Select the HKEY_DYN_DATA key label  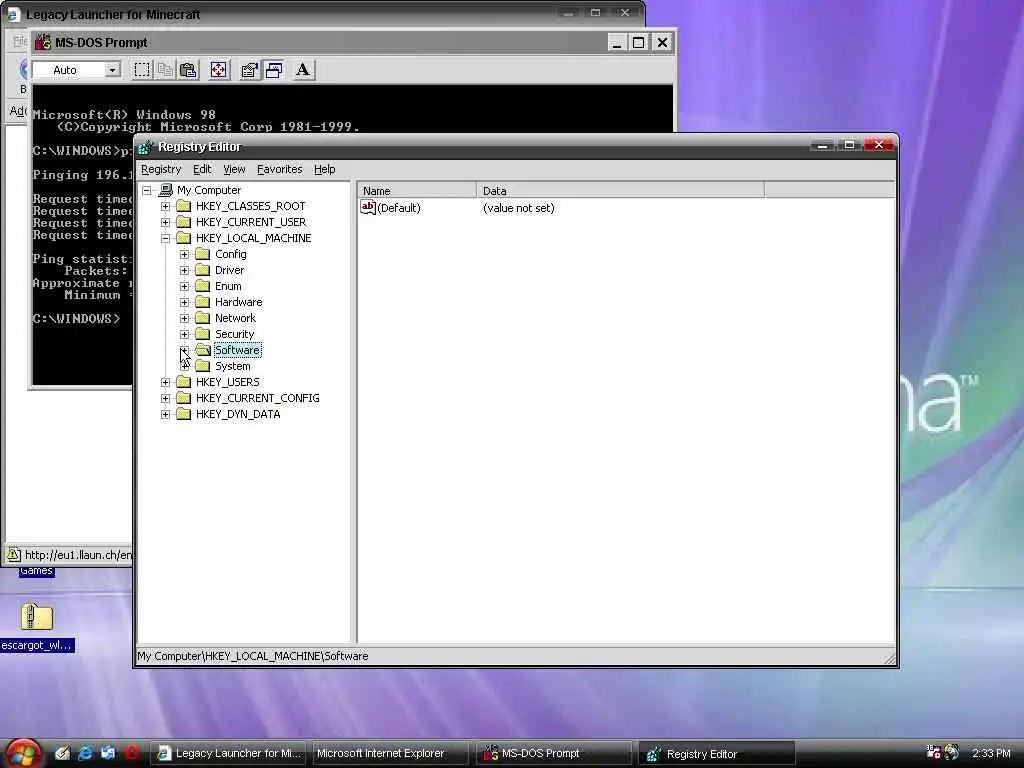pyautogui.click(x=238, y=414)
